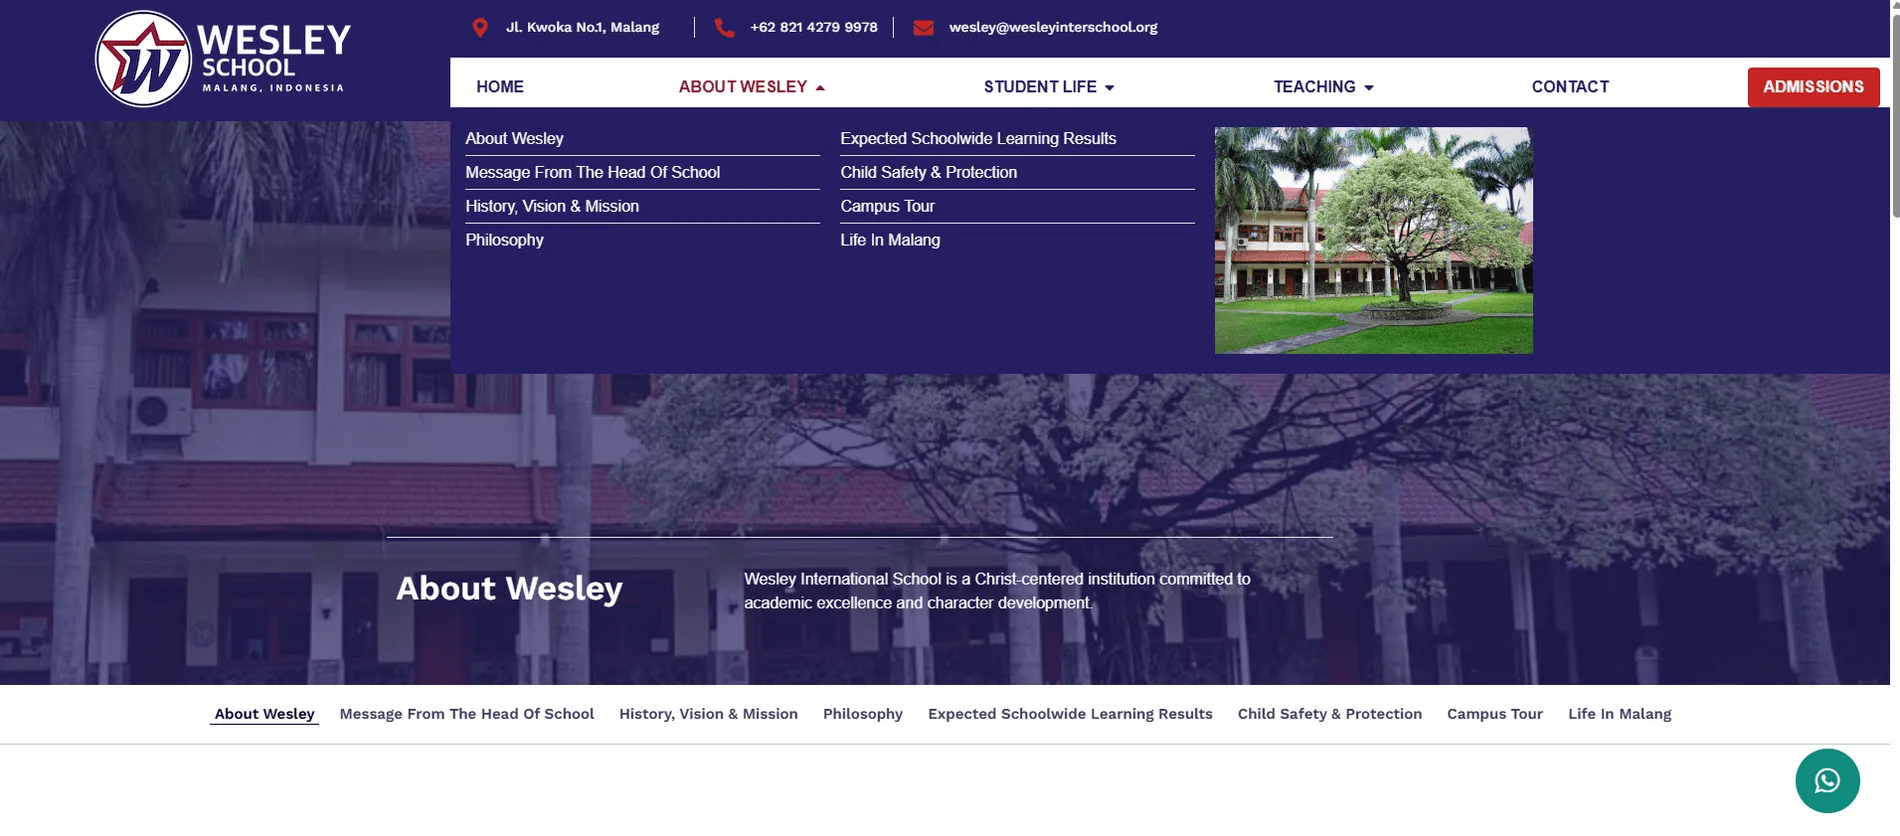Screen dimensions: 1900x836
Task: Click the wesley@wesleyinterschool.org email link
Action: [1053, 27]
